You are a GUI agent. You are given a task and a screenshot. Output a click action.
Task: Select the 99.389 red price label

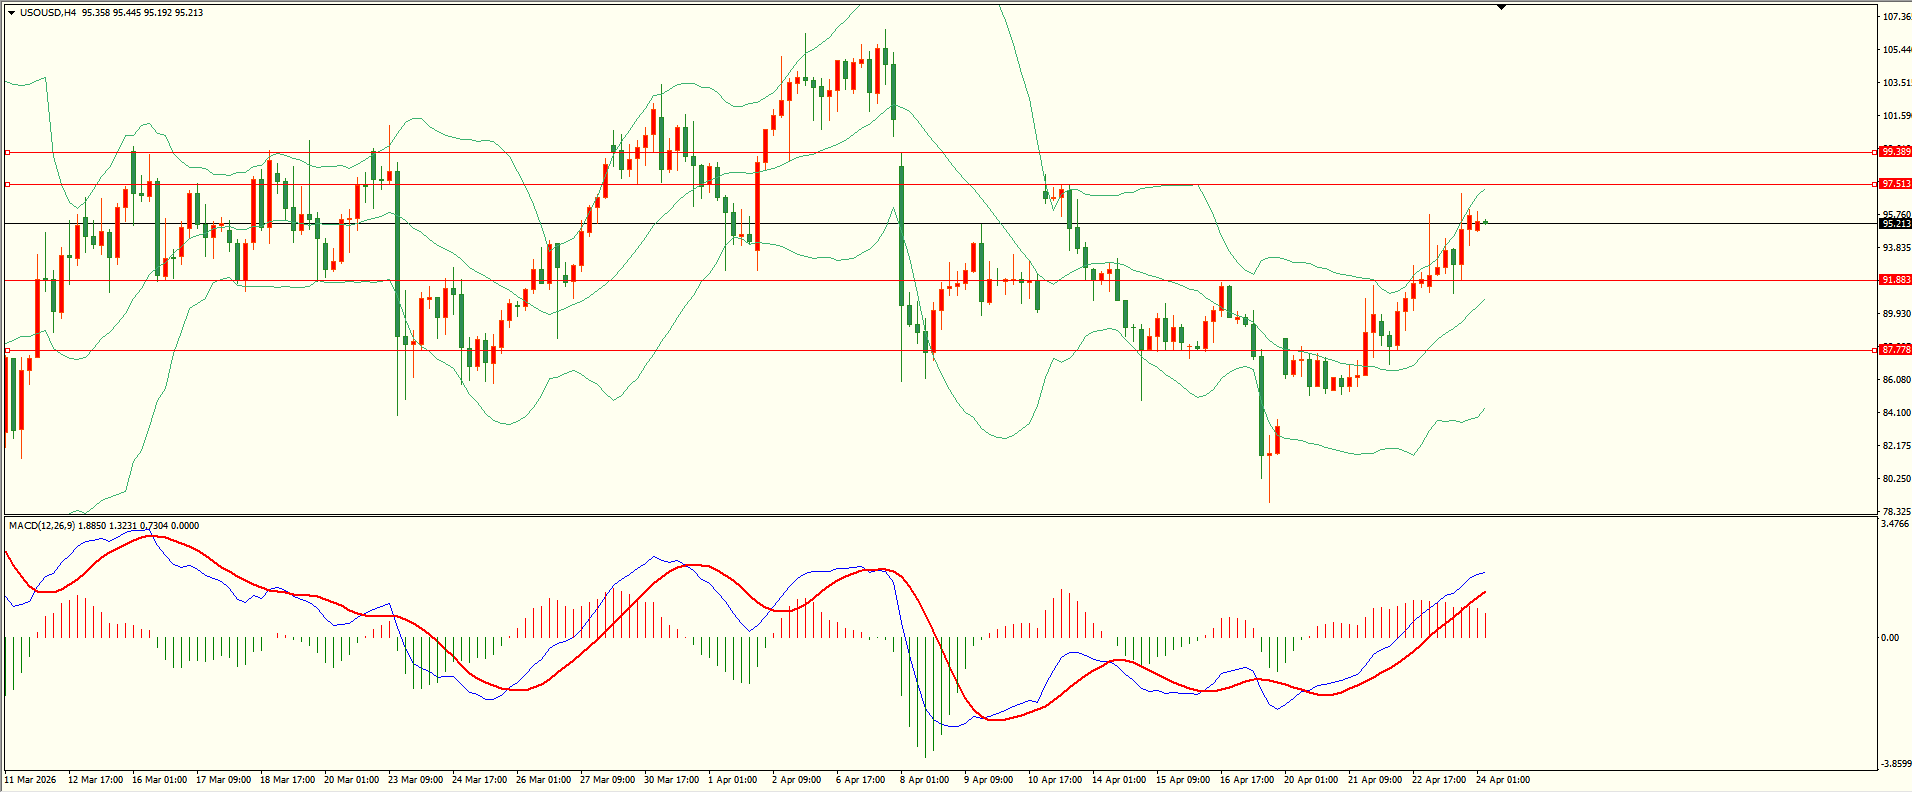coord(1895,152)
